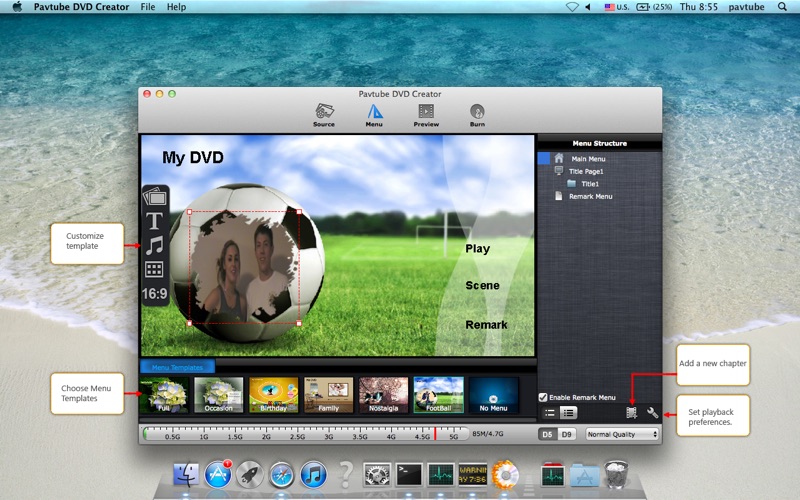Open the Applications folder in Dock

pyautogui.click(x=584, y=474)
